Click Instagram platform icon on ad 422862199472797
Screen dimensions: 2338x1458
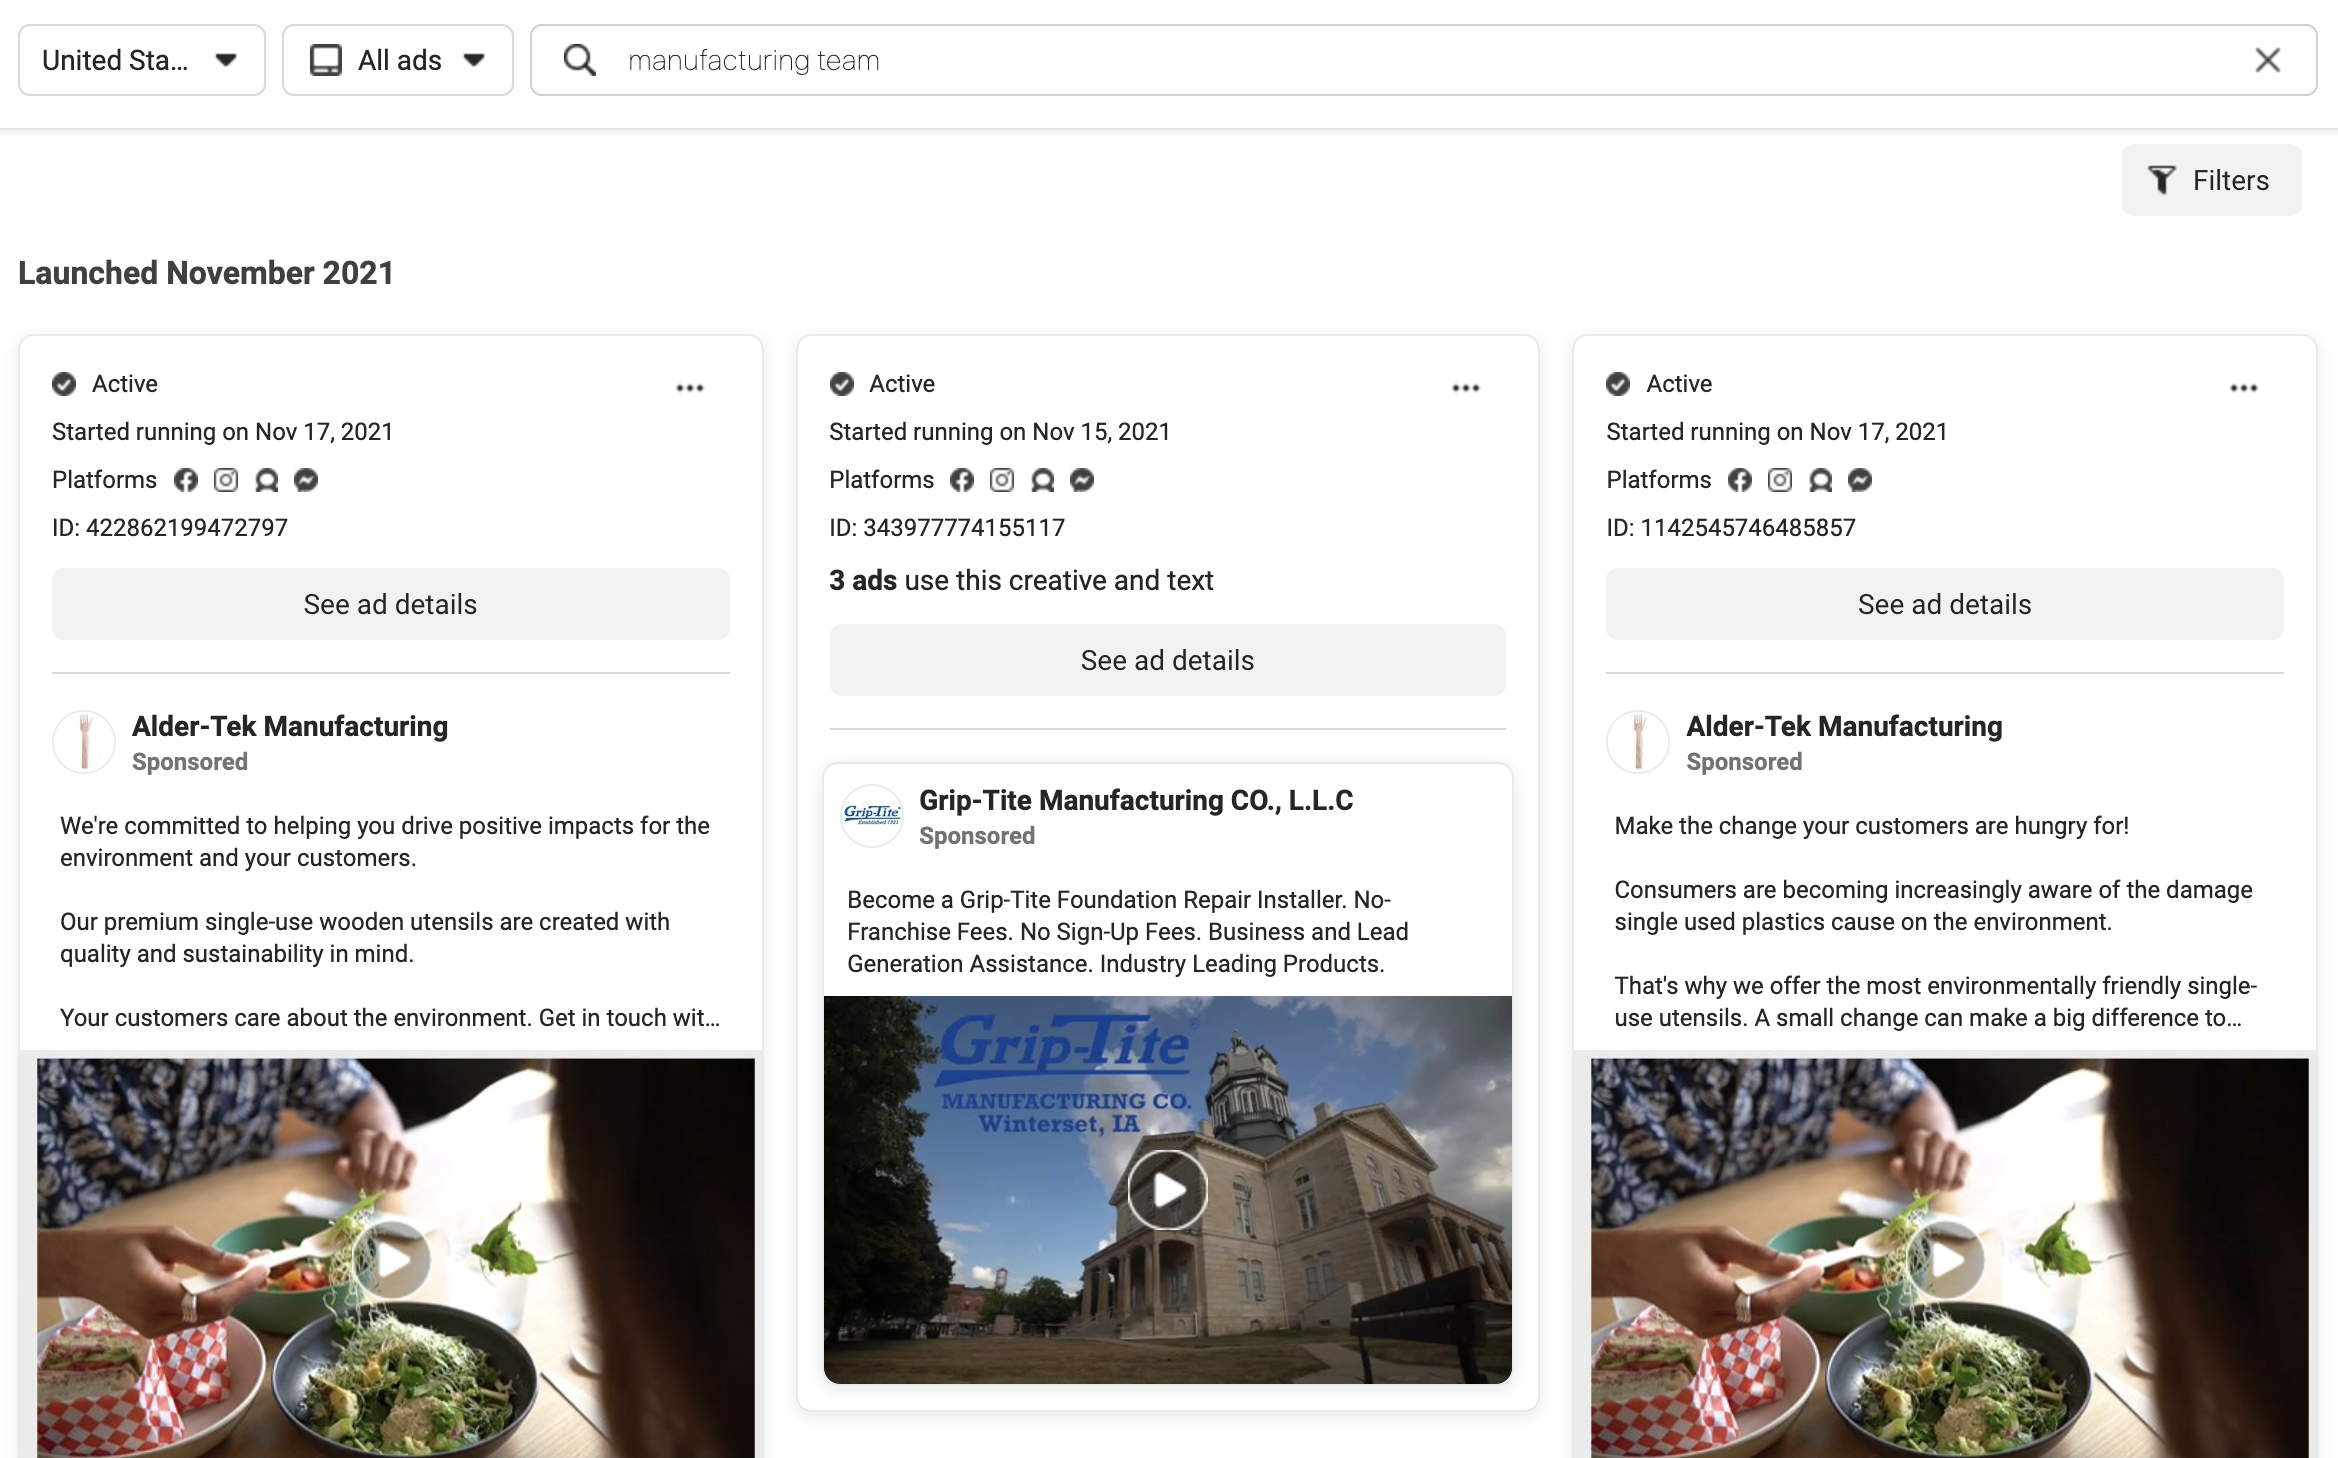[x=226, y=480]
